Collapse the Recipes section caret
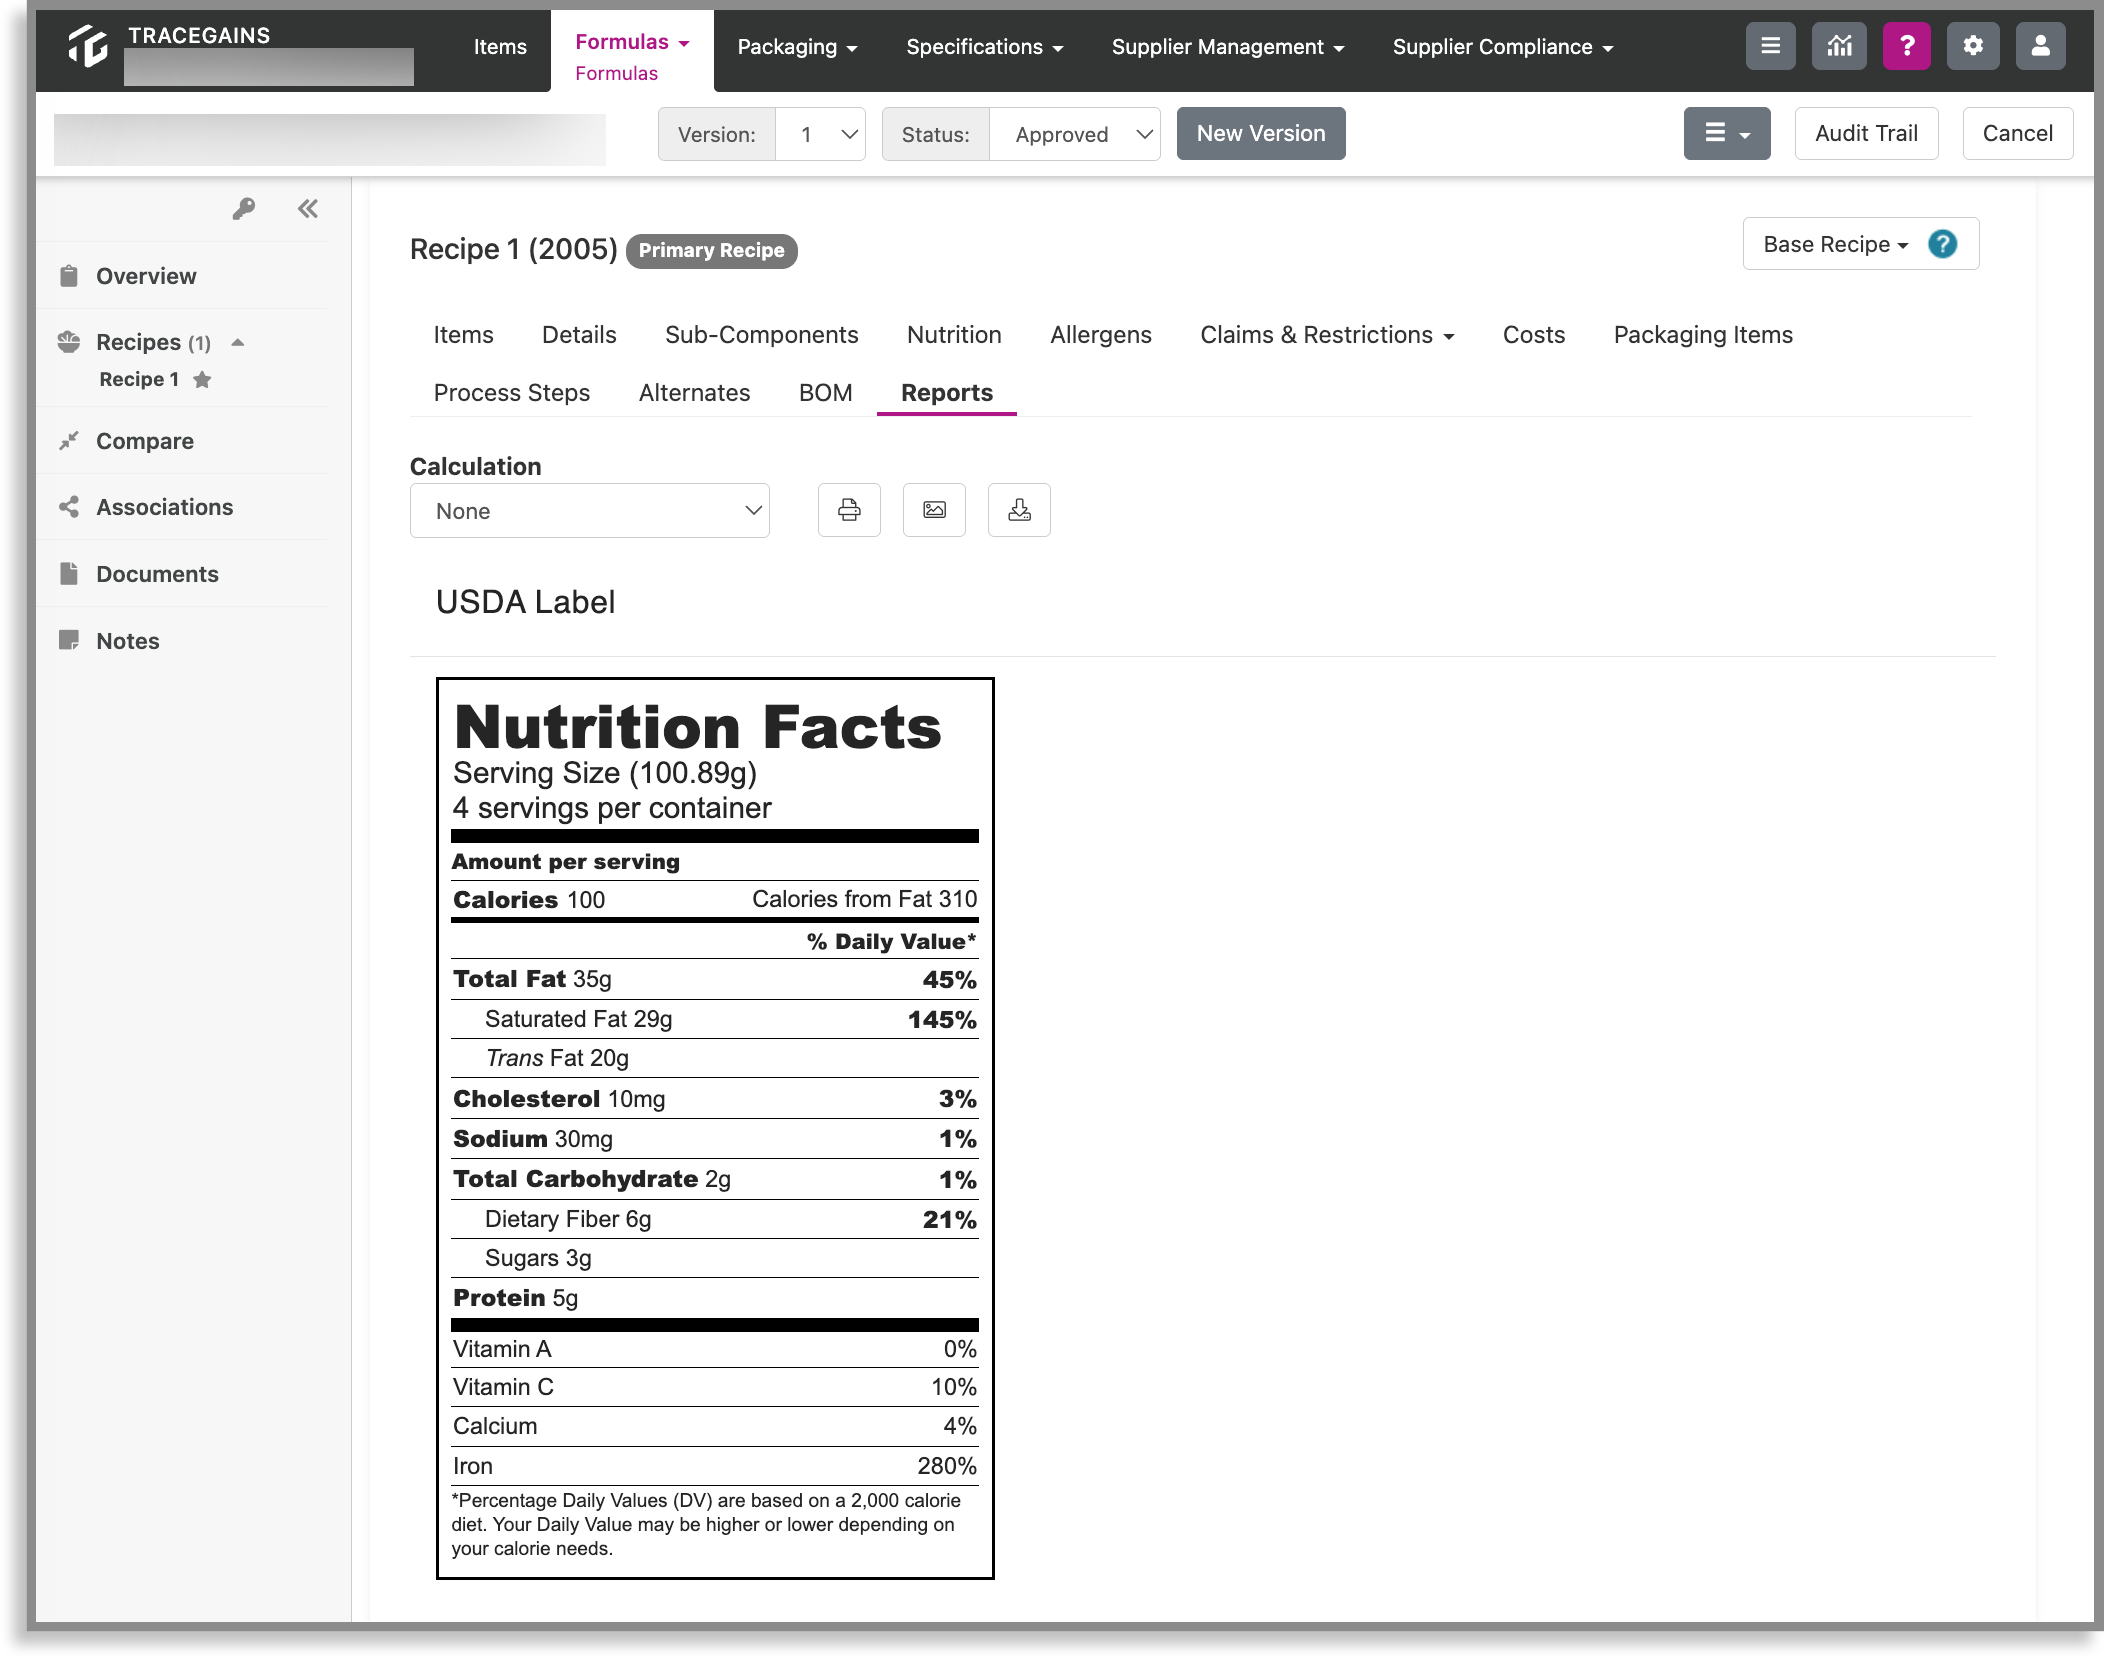Viewport: 2104px width, 1658px height. click(238, 342)
